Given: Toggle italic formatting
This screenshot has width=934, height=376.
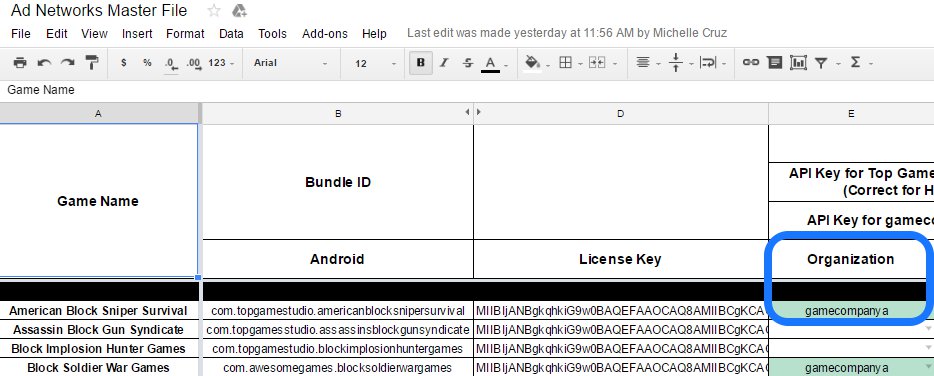Looking at the screenshot, I should point(444,63).
